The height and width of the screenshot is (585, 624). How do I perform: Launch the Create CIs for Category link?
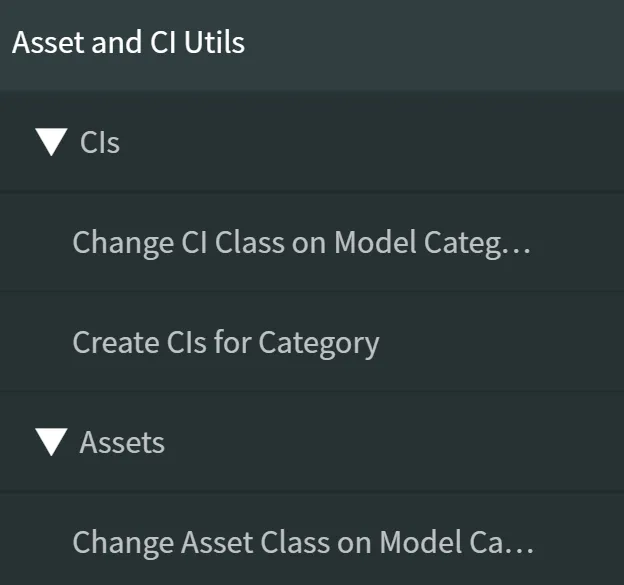pyautogui.click(x=226, y=343)
